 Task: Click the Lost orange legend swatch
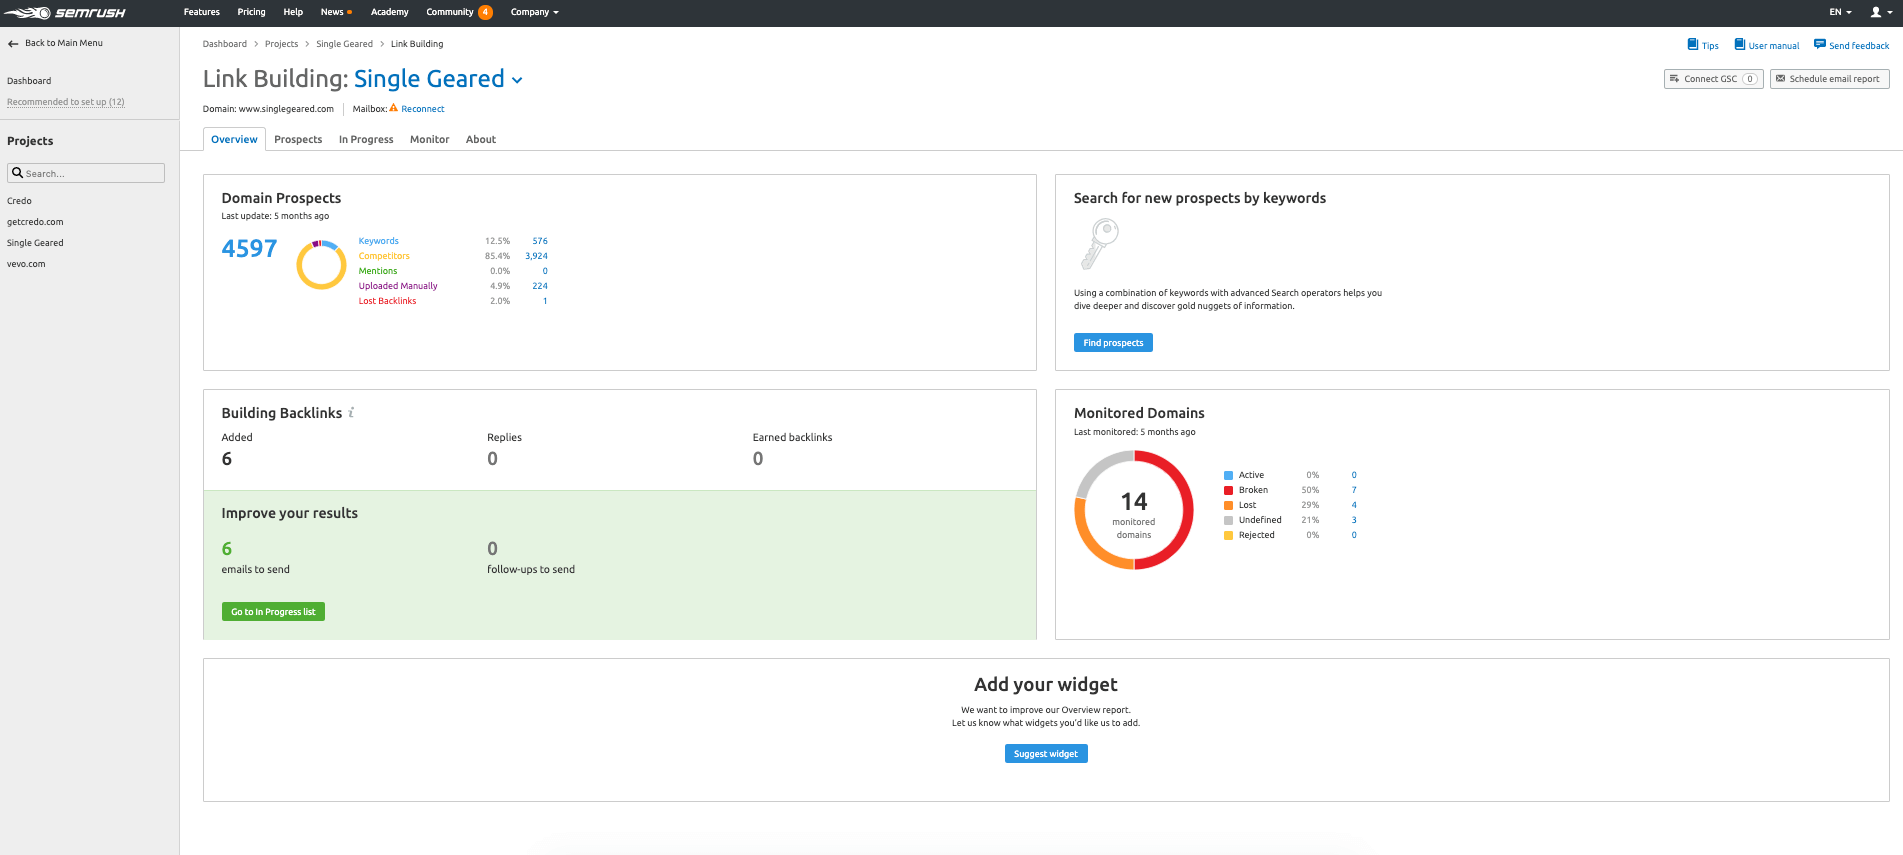point(1228,505)
